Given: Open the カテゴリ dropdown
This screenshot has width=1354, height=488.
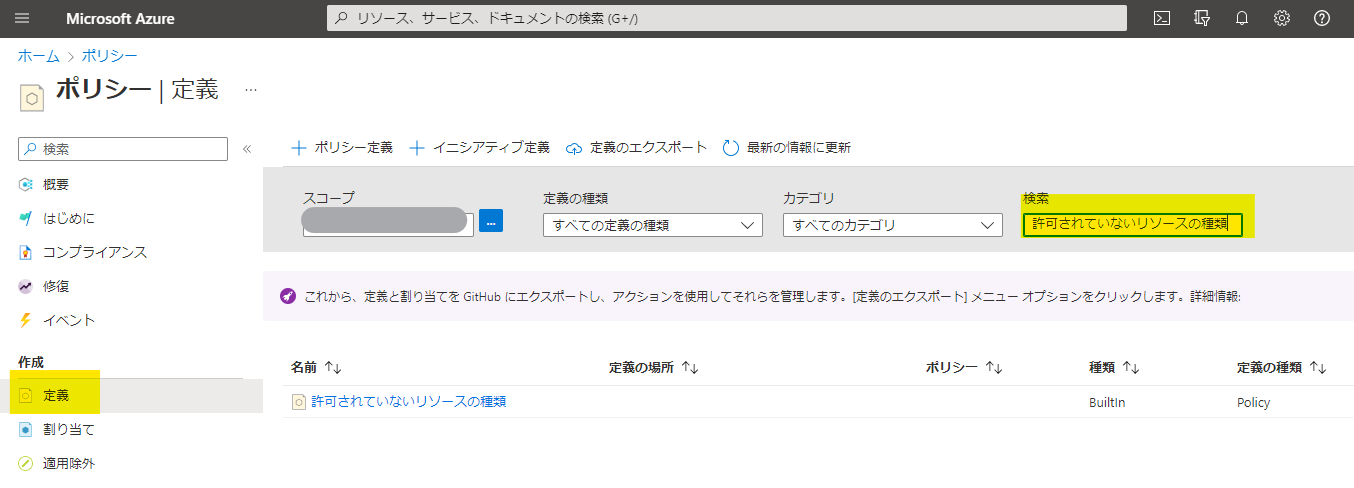Looking at the screenshot, I should (x=893, y=225).
